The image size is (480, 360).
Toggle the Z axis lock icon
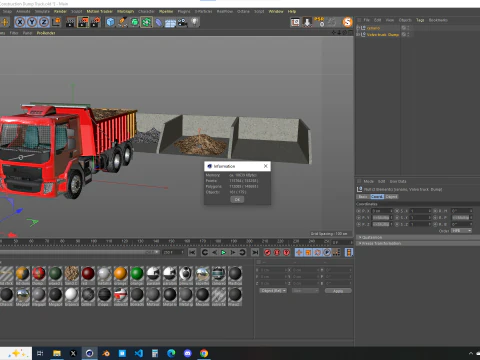pos(44,22)
